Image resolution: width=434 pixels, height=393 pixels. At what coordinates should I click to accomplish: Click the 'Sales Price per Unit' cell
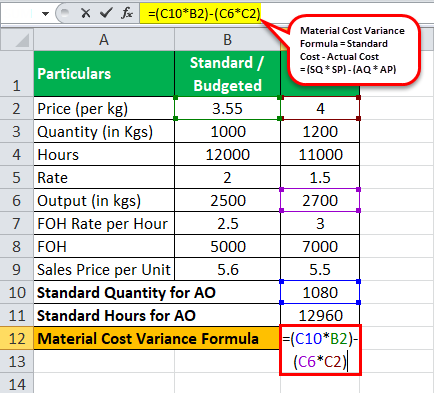click(104, 270)
